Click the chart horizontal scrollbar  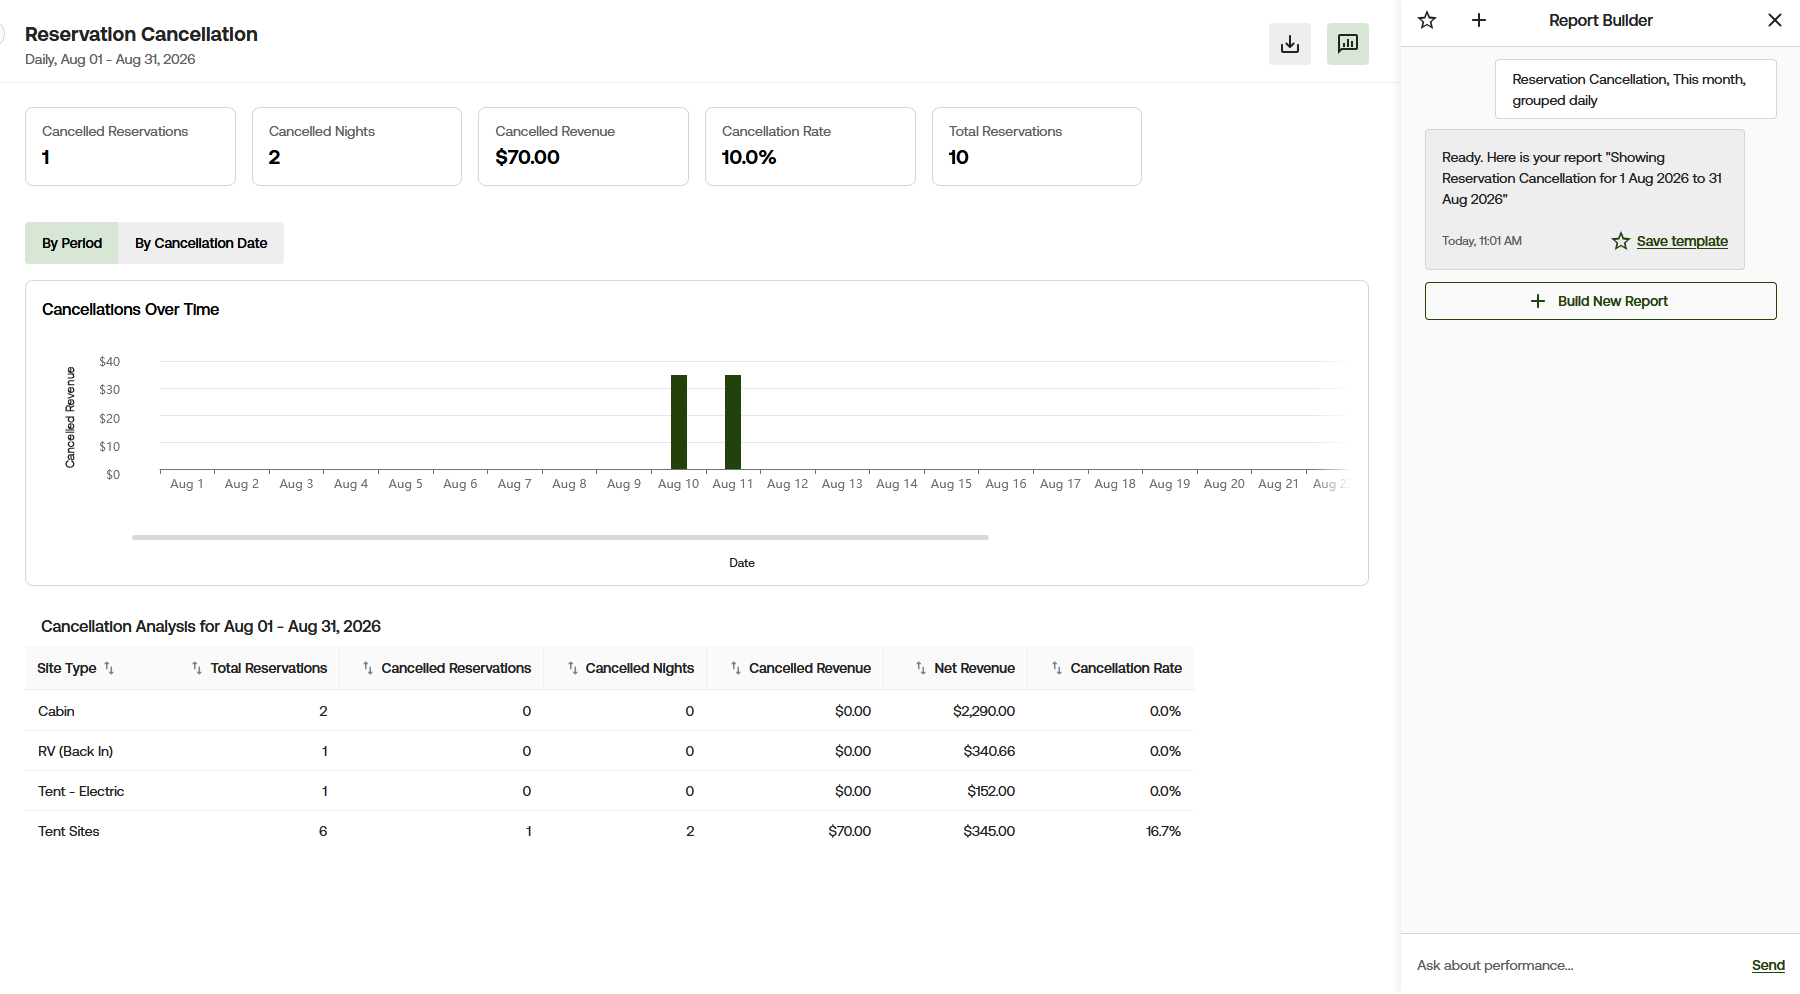coord(560,537)
